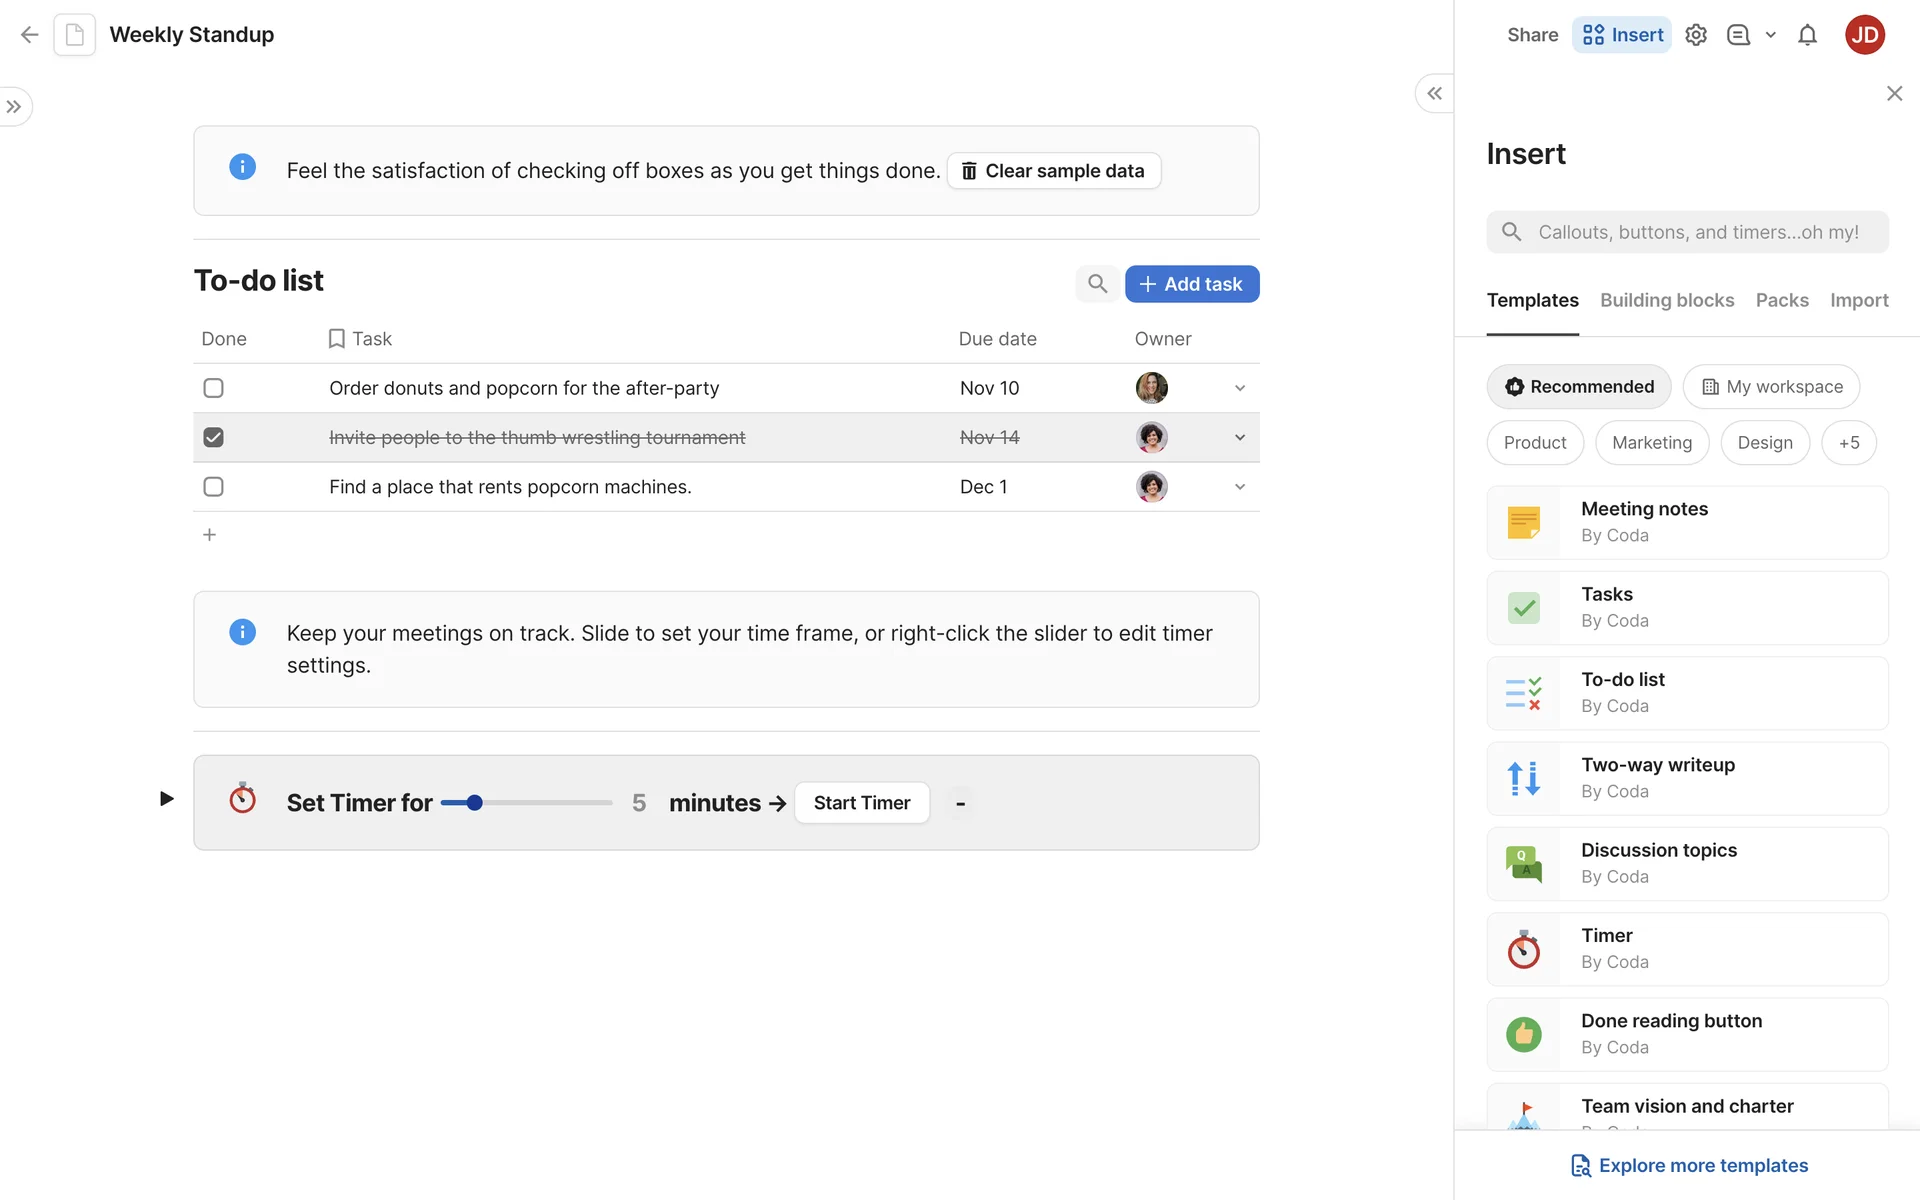Click the search icon in To-do list
Image resolution: width=1920 pixels, height=1200 pixels.
1097,284
